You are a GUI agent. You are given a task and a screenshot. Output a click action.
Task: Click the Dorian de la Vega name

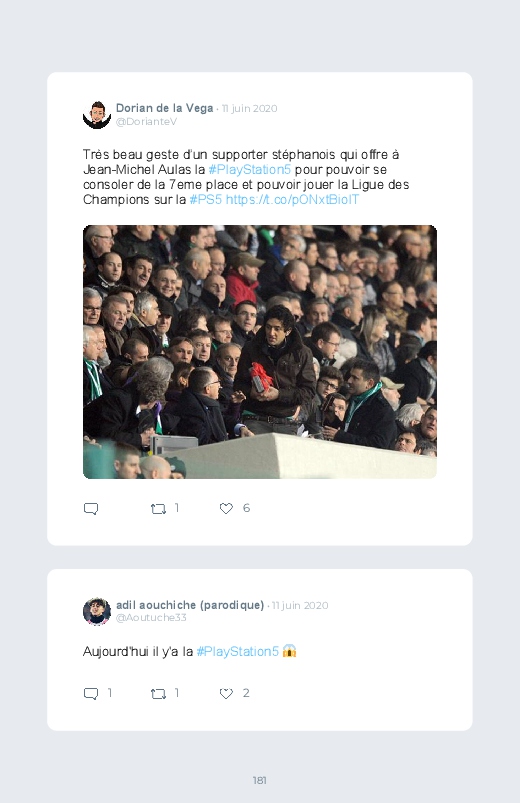click(164, 108)
